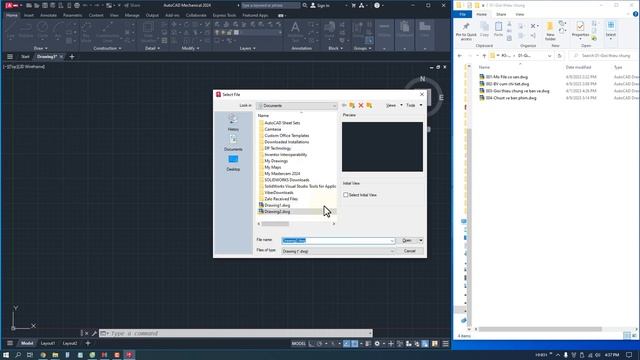Expand the Files of type dropdown

pyautogui.click(x=392, y=251)
